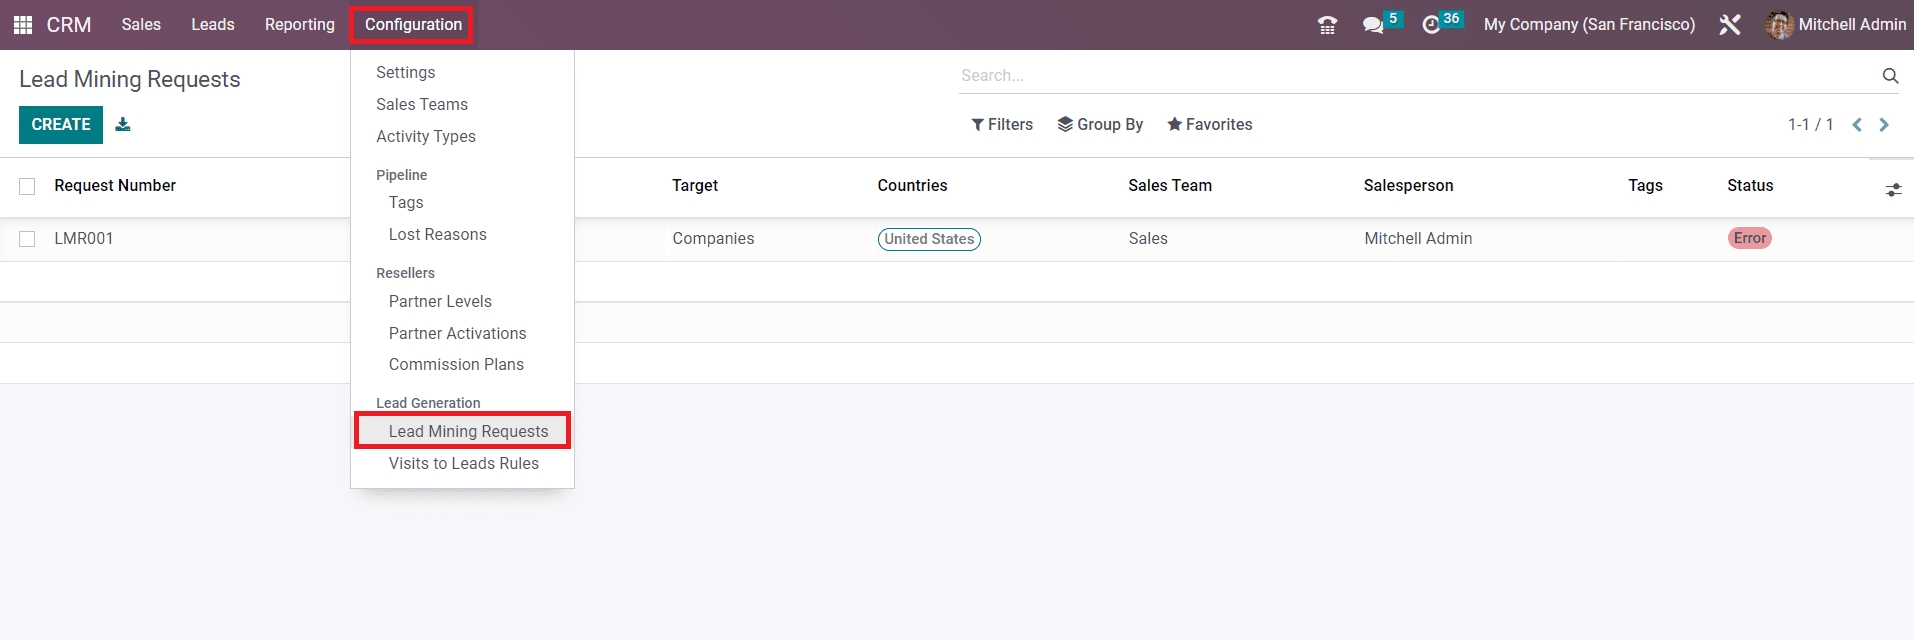Click the red Error status badge

coord(1749,238)
